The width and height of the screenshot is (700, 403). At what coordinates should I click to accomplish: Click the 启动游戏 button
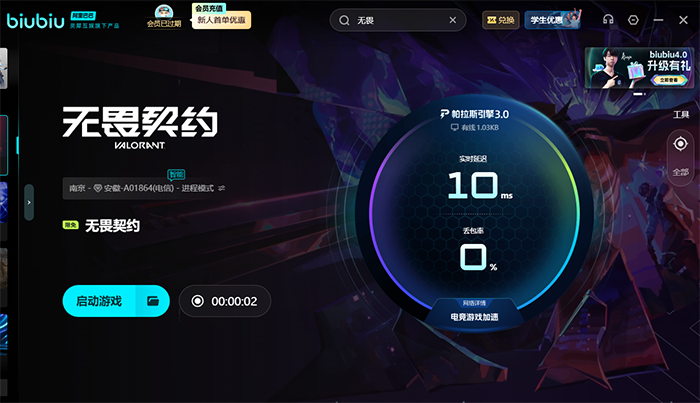[x=99, y=301]
